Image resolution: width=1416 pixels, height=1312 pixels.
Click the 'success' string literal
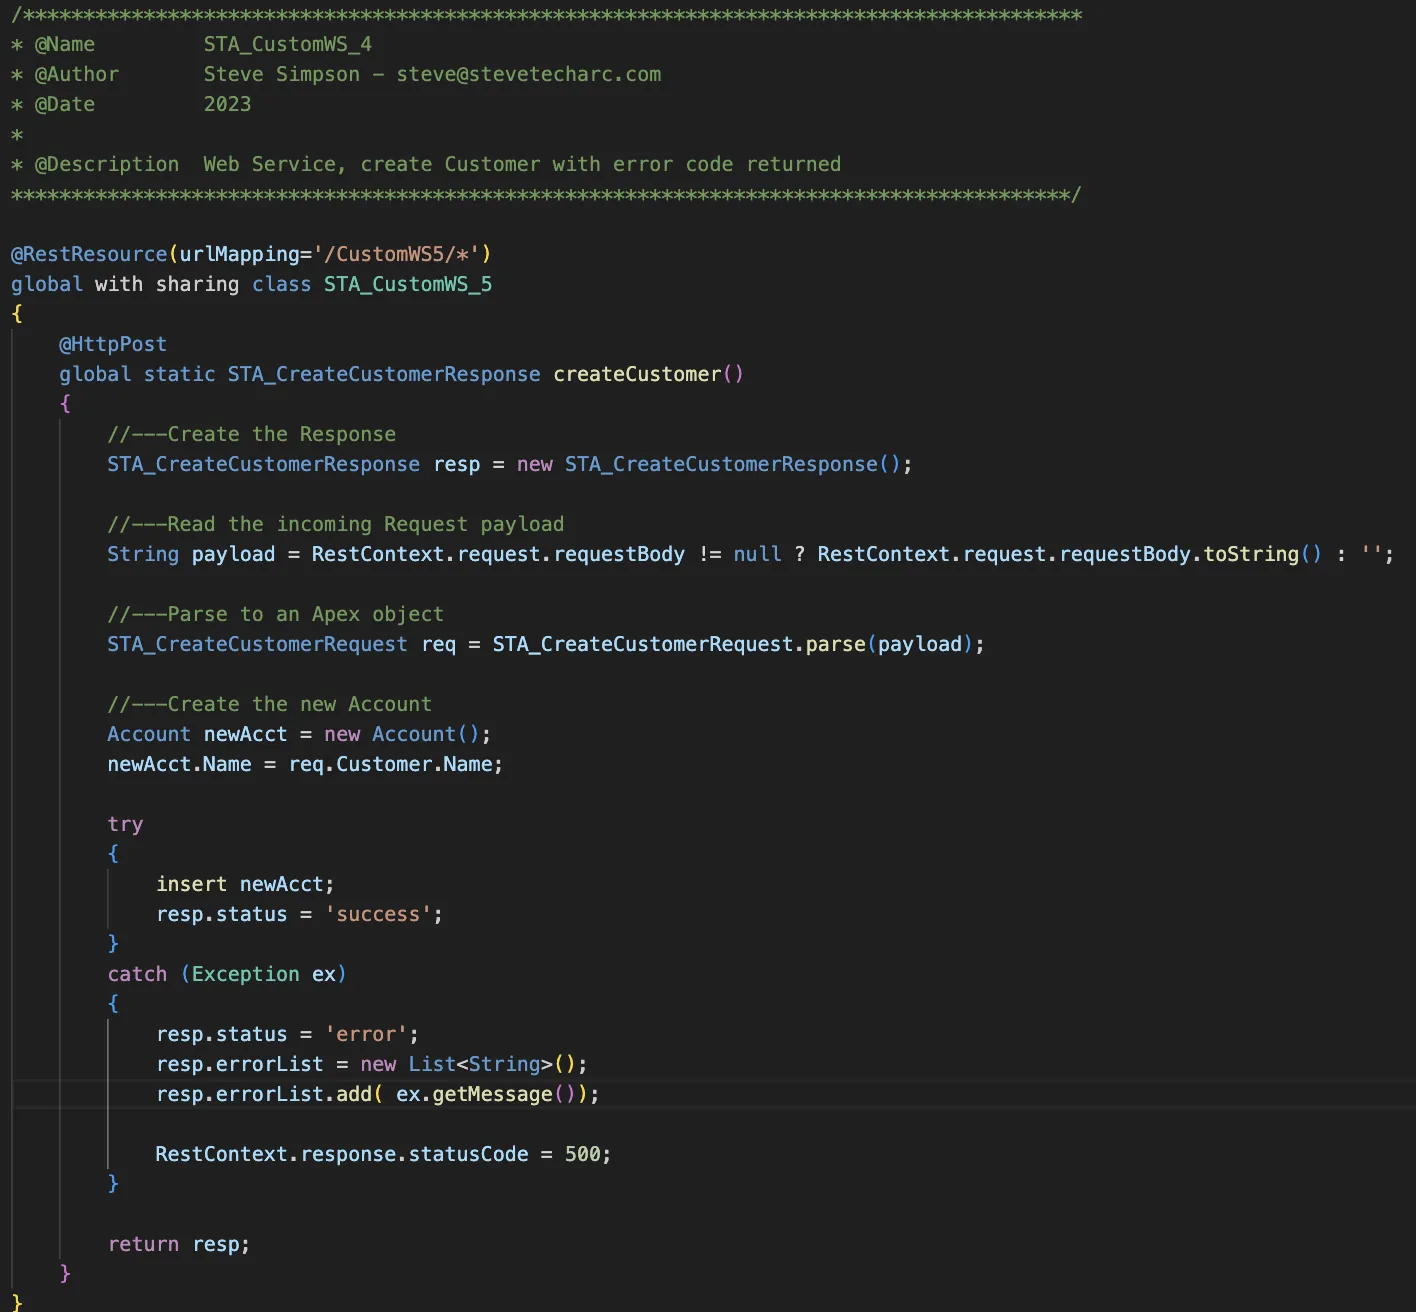[378, 914]
